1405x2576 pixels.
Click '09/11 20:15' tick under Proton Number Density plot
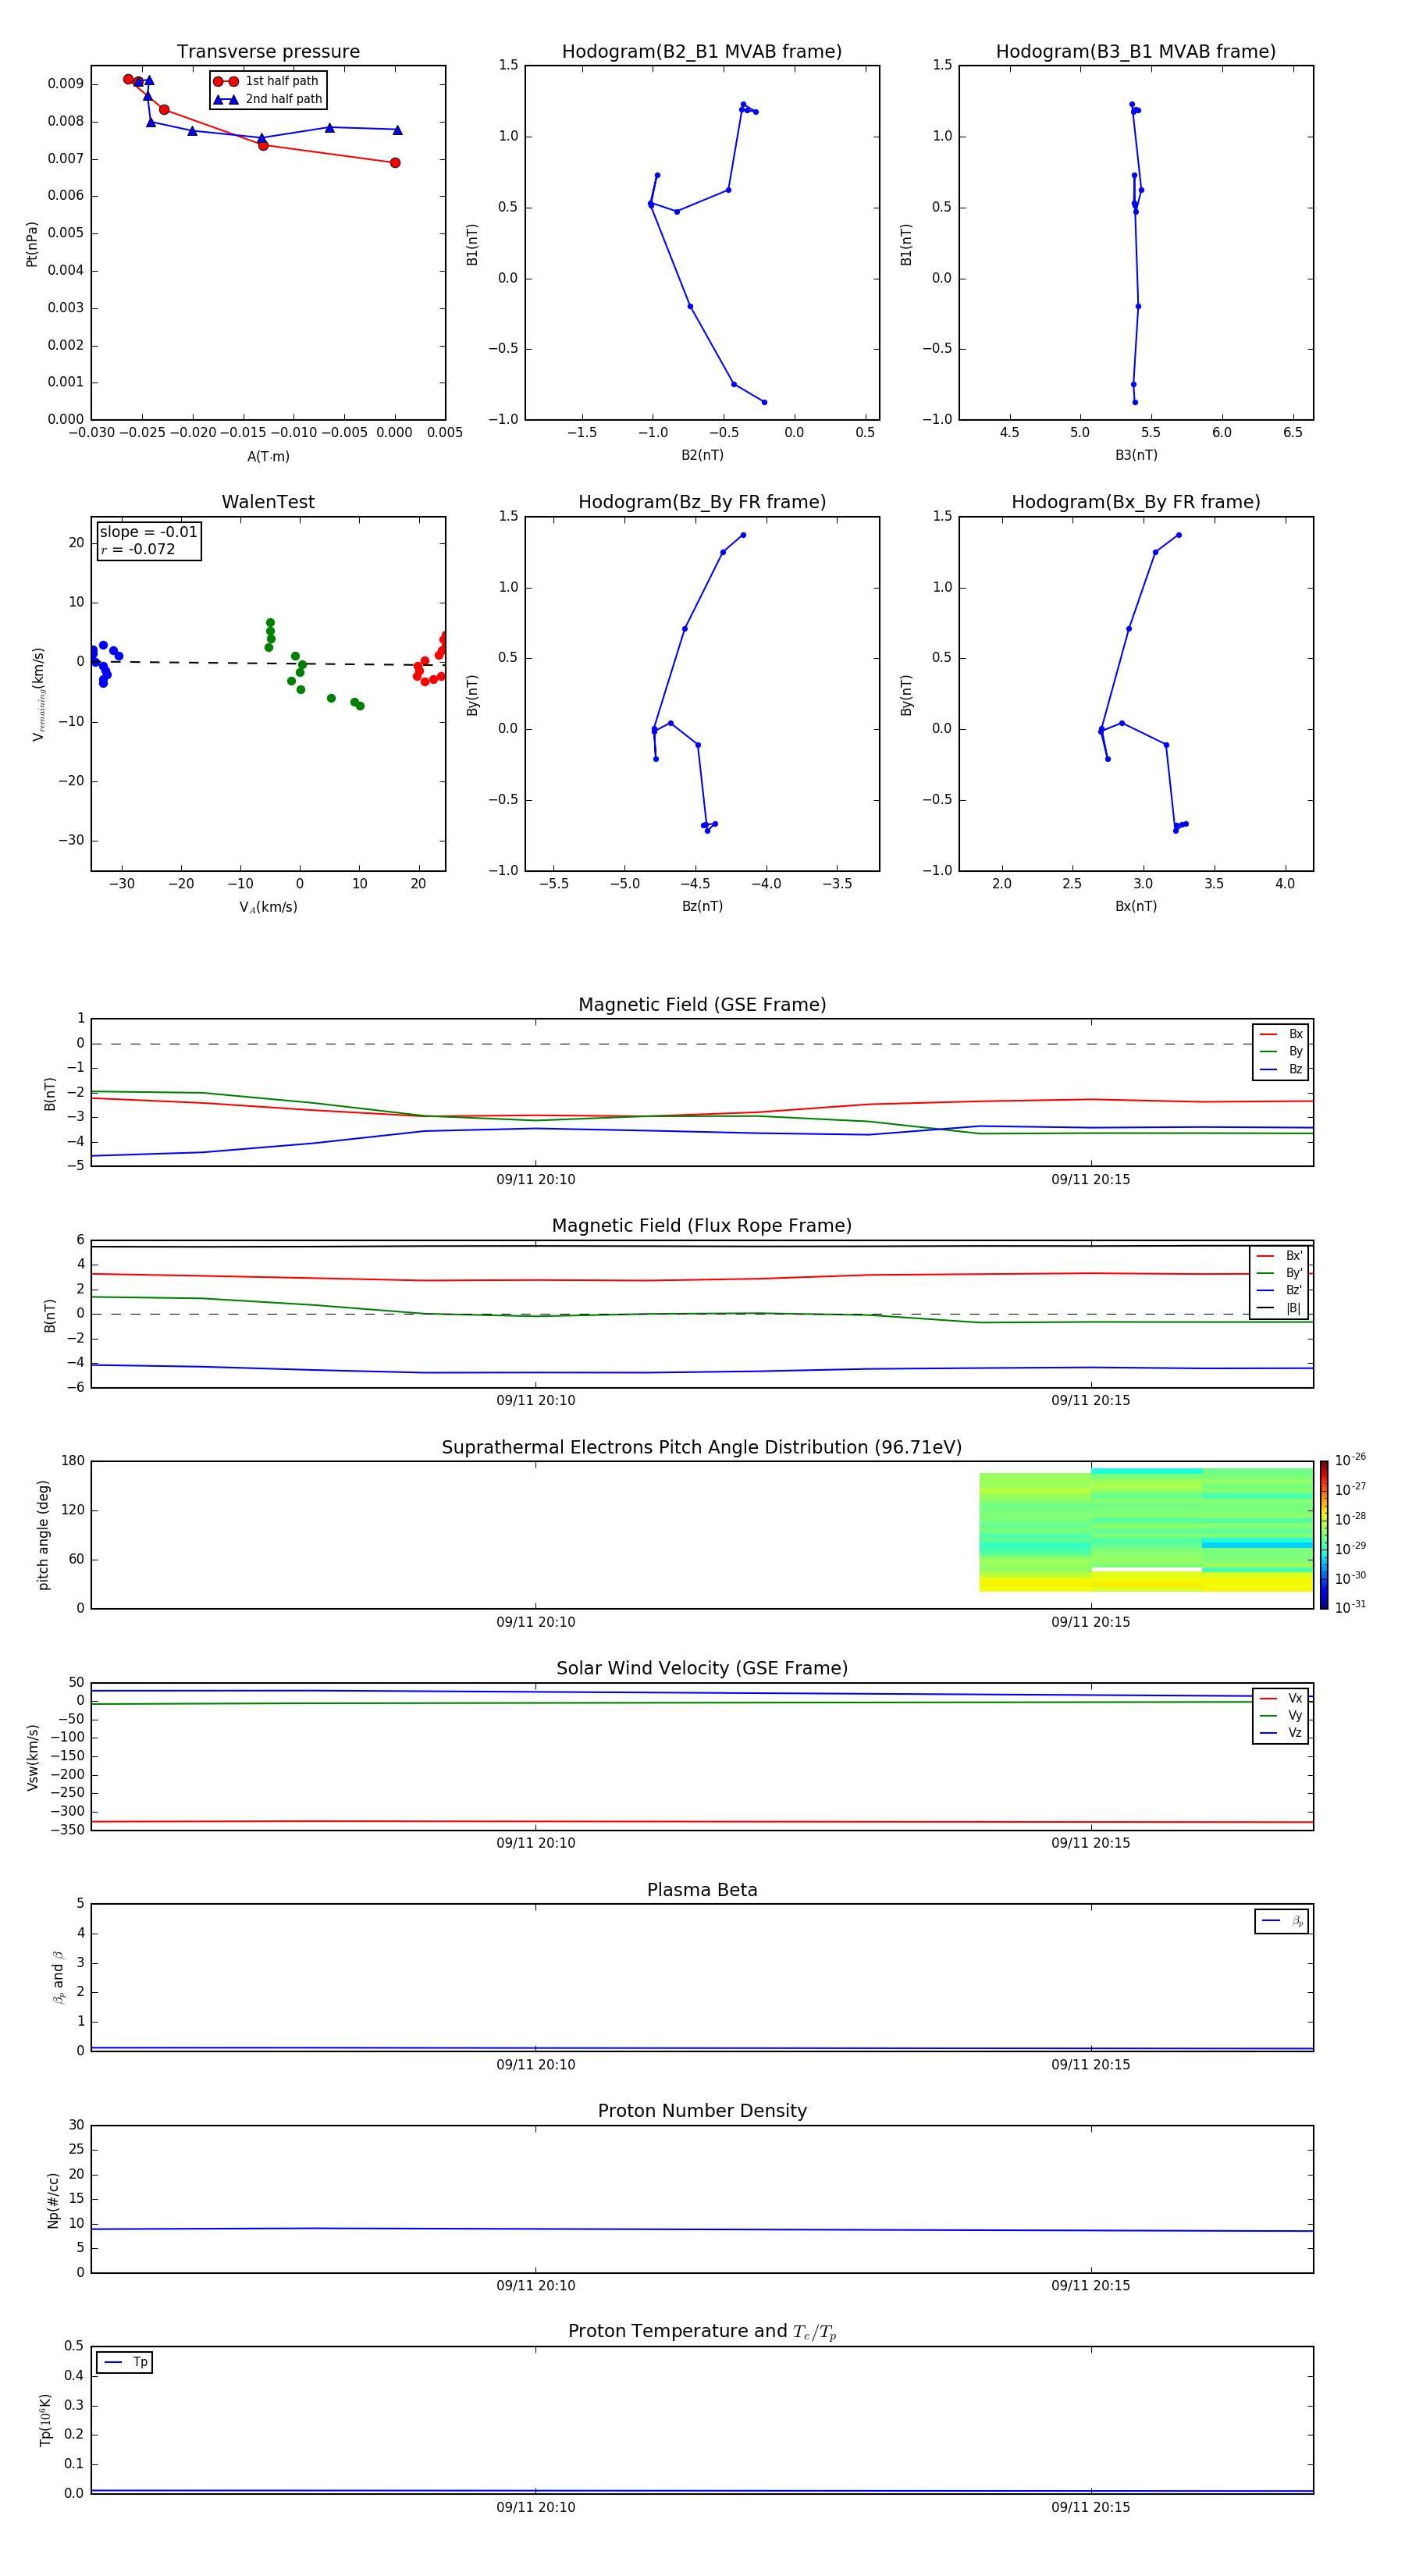point(1091,2286)
